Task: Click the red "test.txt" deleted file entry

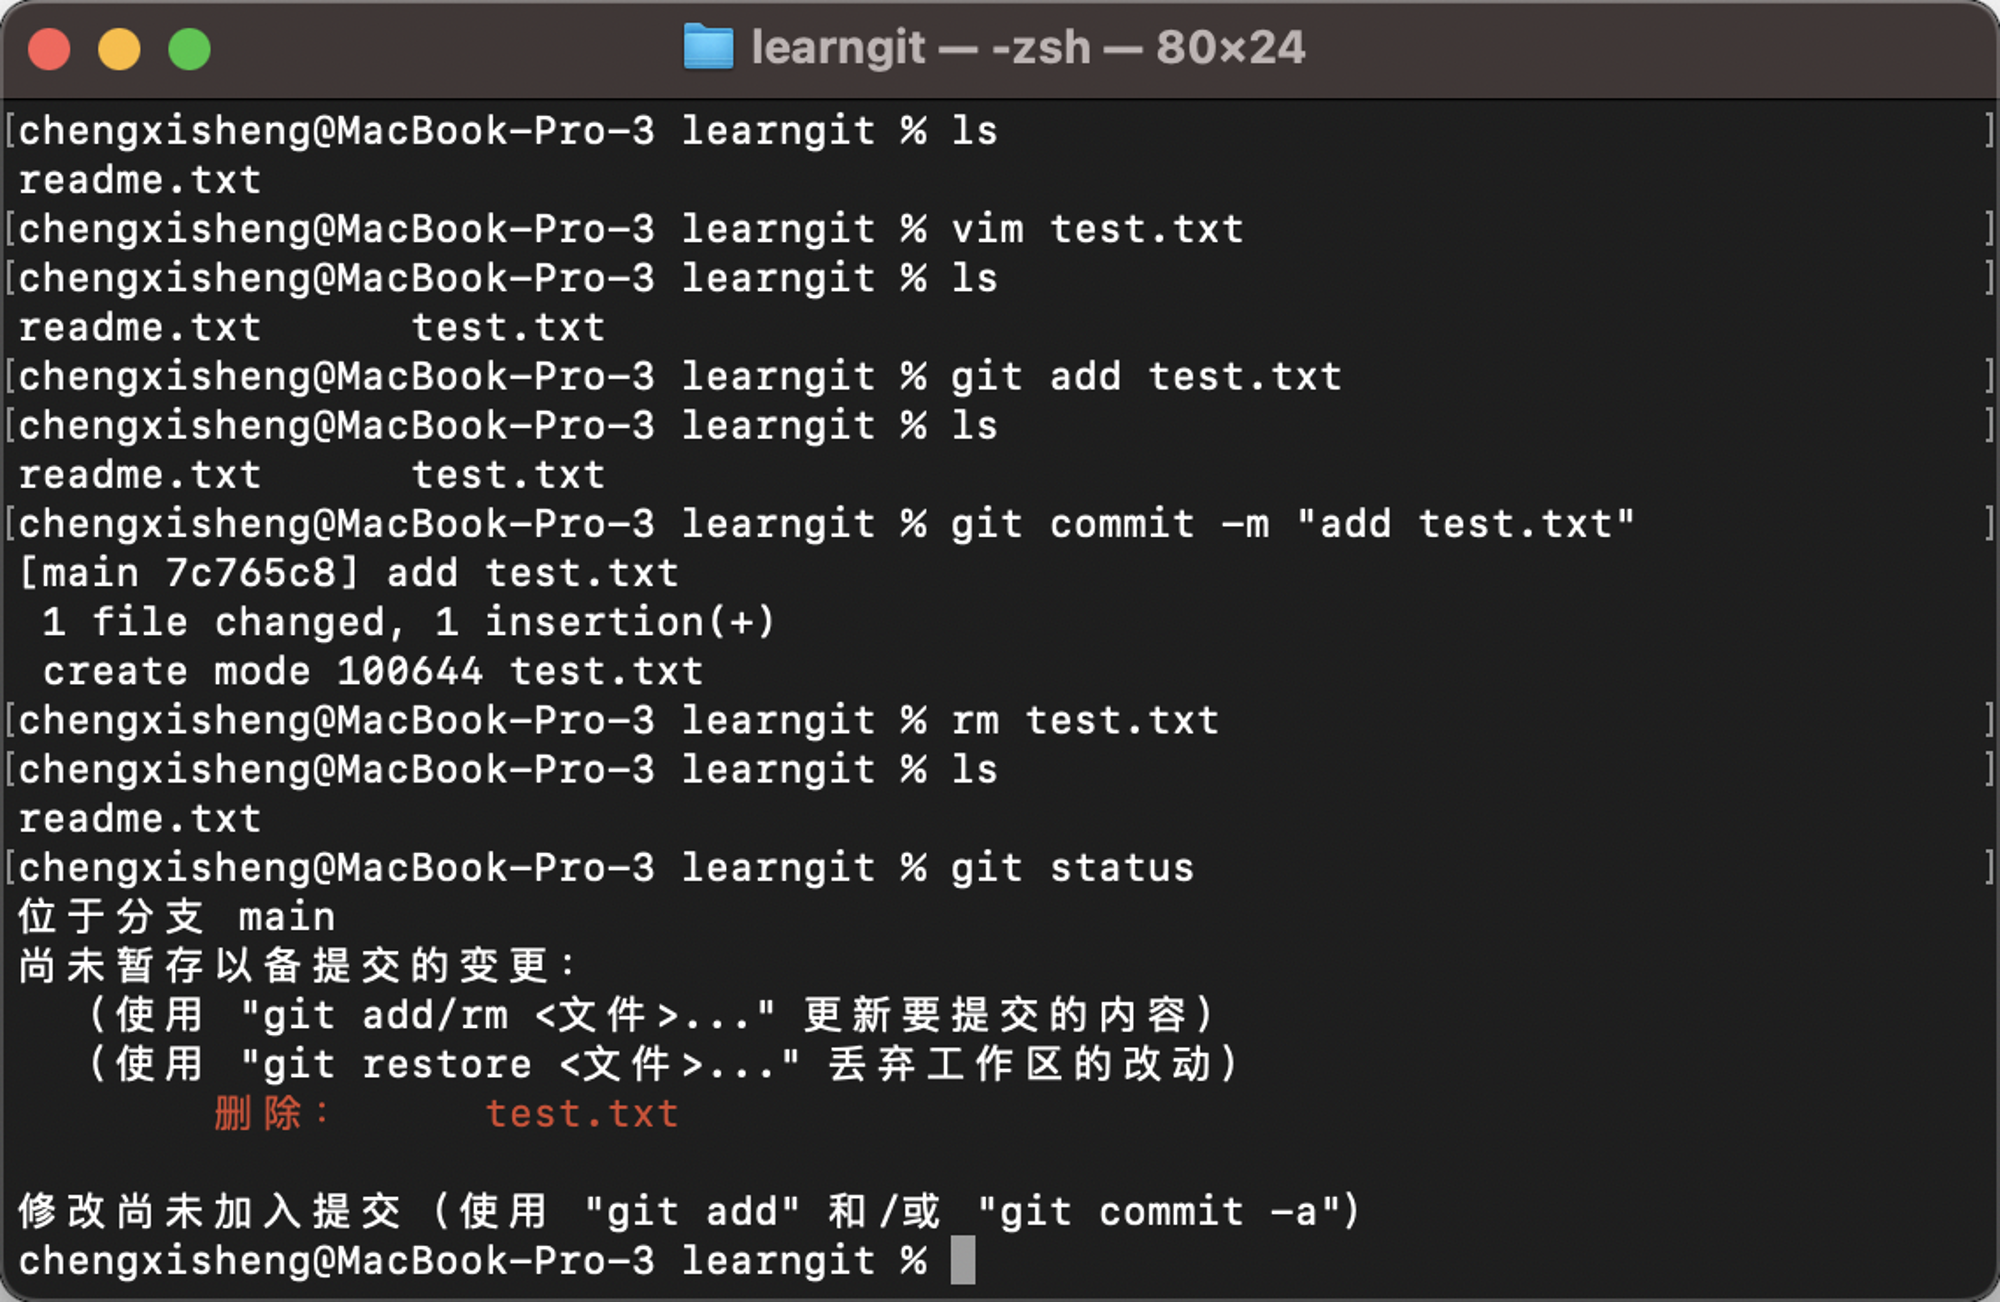Action: click(x=582, y=1113)
